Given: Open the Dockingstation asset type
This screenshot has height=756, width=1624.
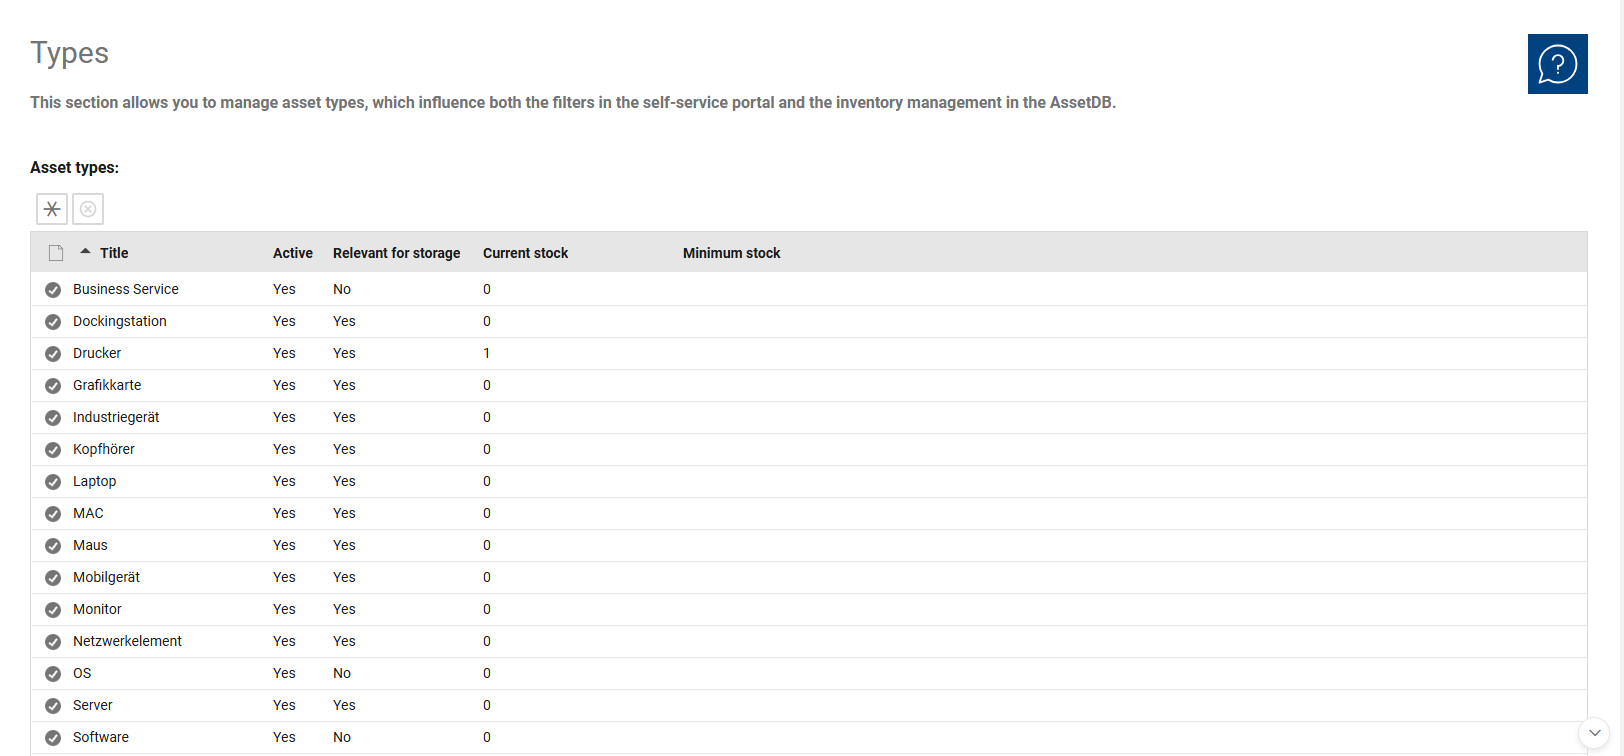Looking at the screenshot, I should click(120, 321).
